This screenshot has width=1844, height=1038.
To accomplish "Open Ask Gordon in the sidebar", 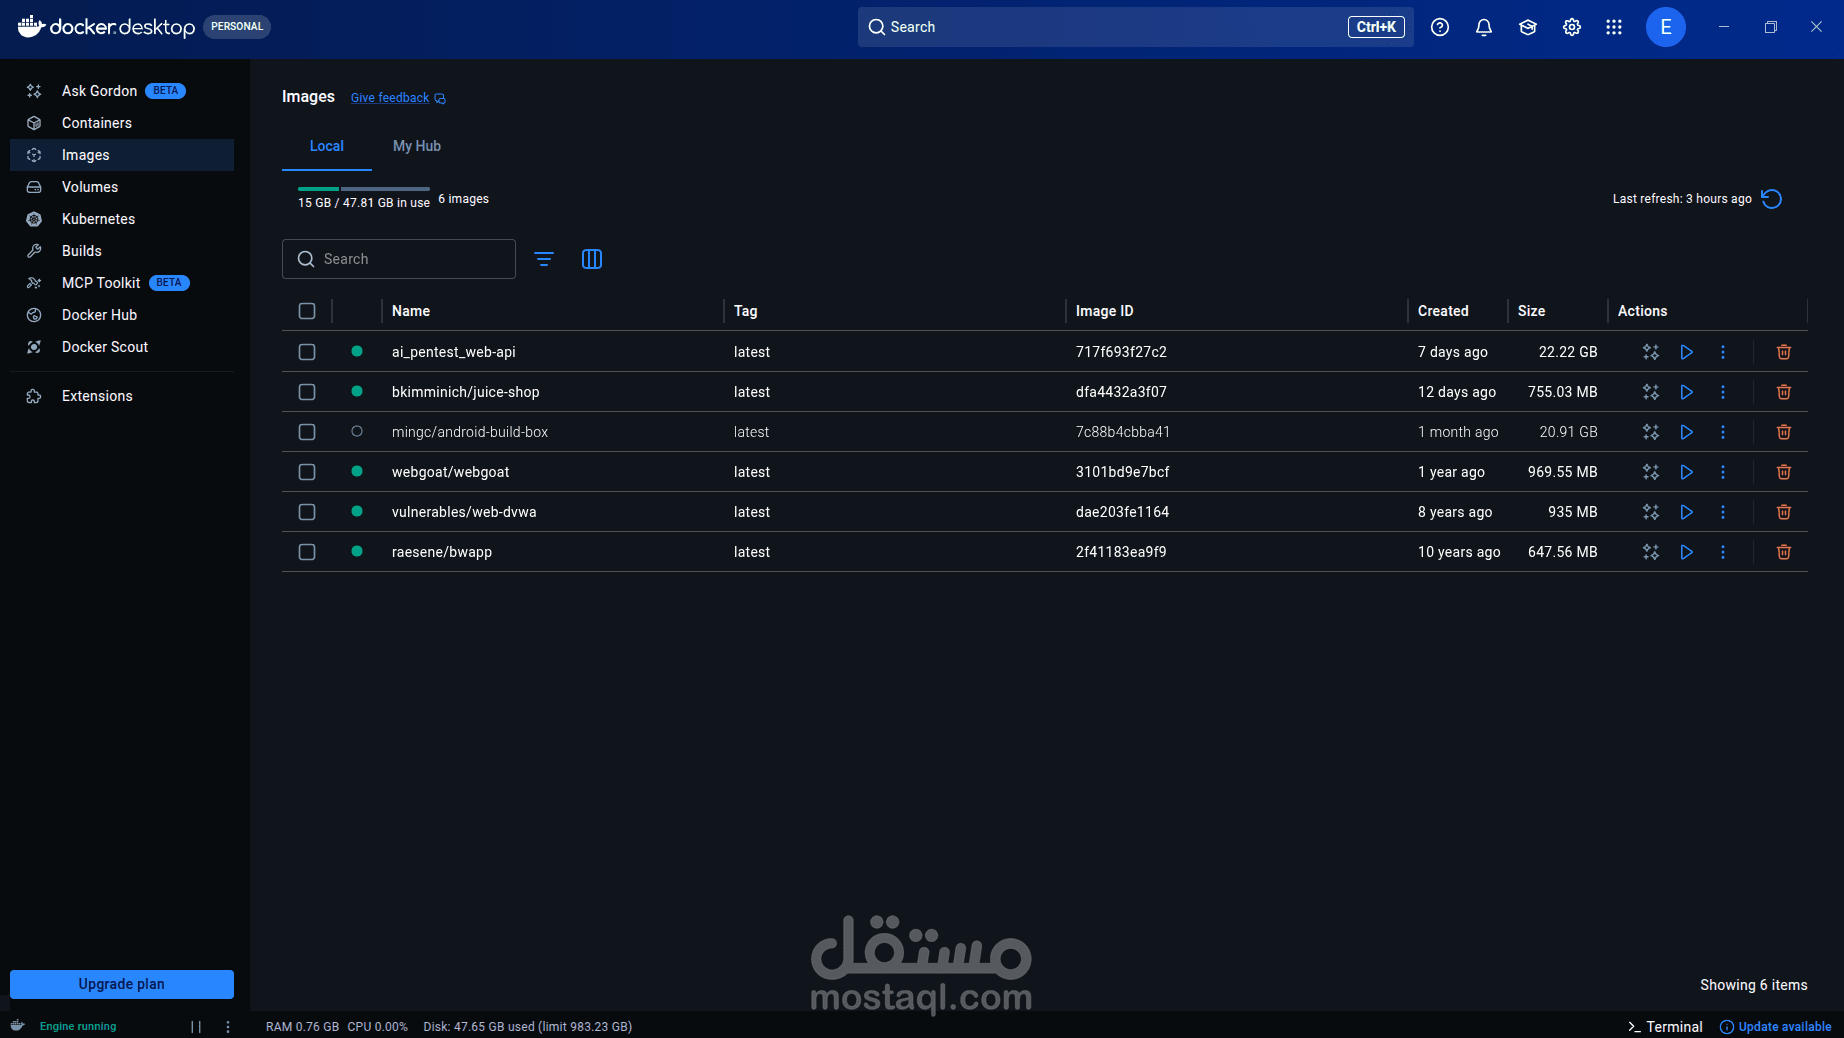I will [122, 91].
